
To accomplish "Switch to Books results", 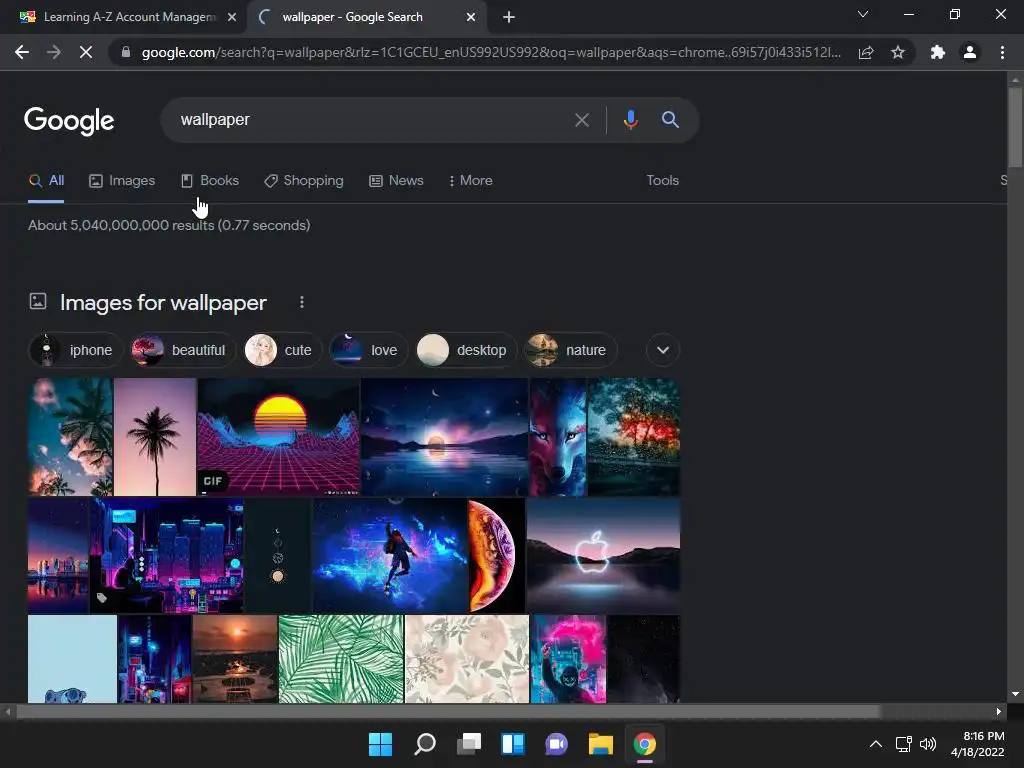I will click(x=210, y=180).
